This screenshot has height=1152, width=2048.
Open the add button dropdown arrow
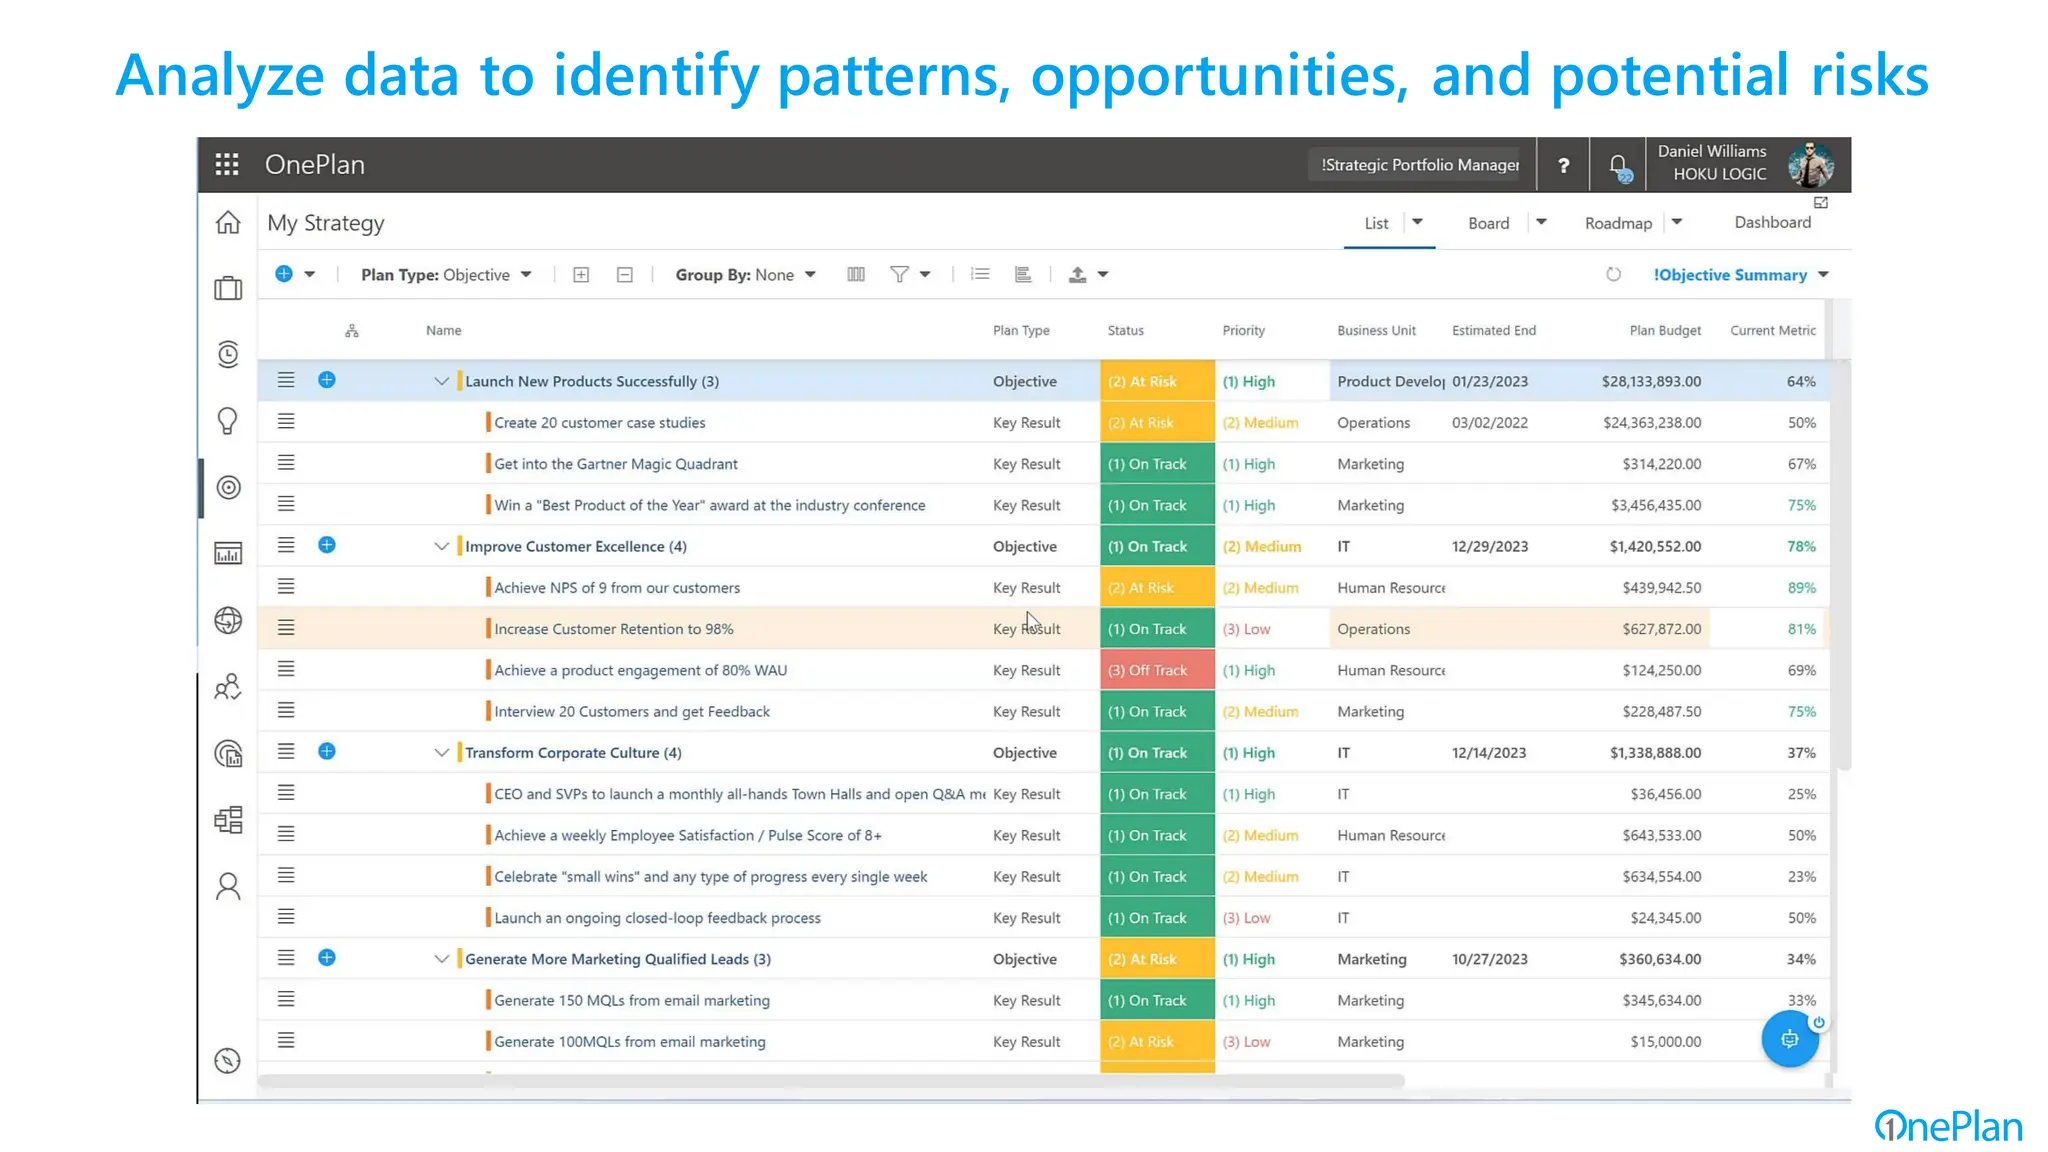pos(310,274)
